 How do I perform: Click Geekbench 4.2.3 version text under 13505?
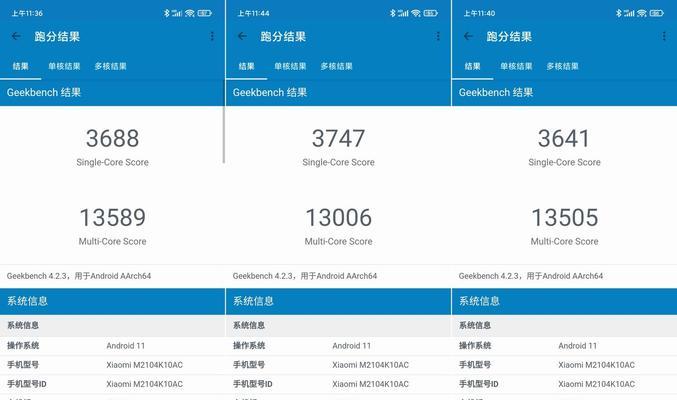point(531,276)
